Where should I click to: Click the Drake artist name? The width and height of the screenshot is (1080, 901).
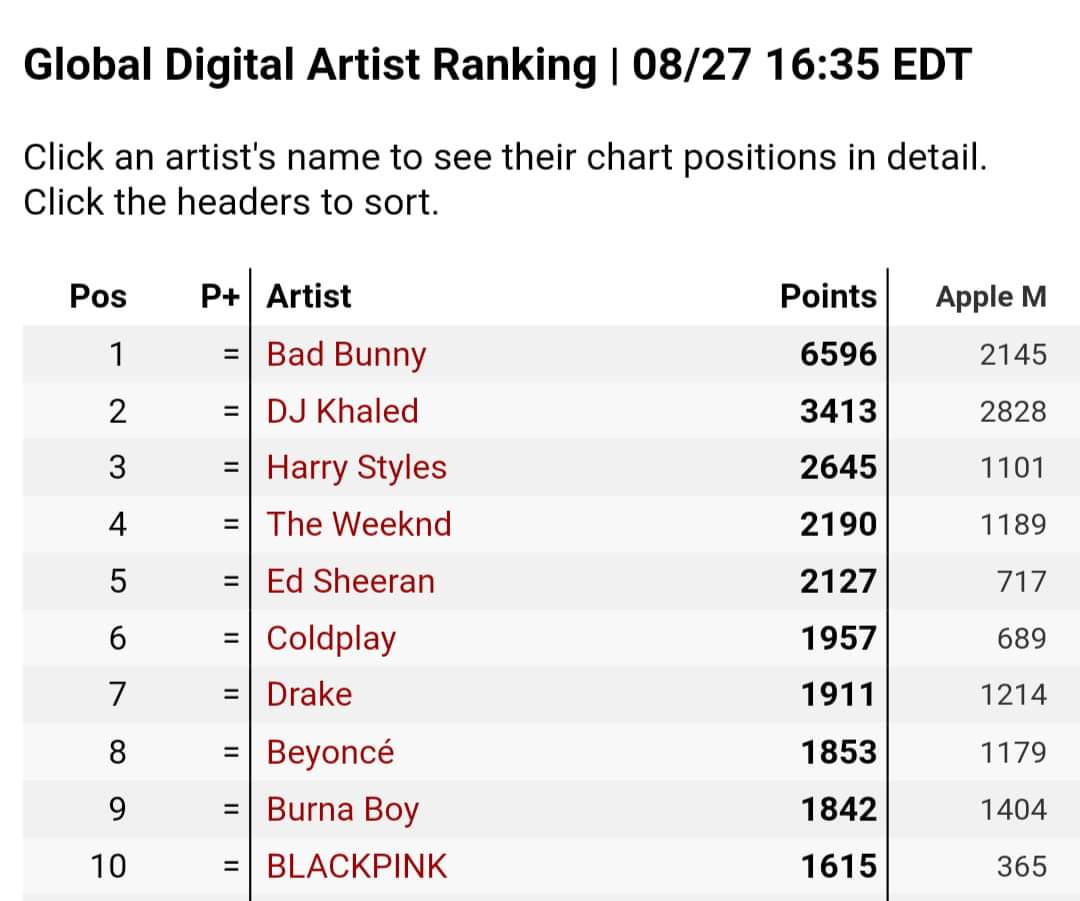(x=309, y=694)
